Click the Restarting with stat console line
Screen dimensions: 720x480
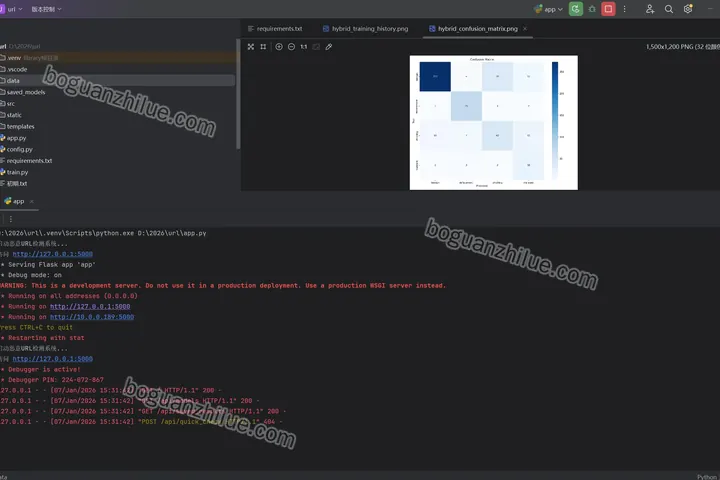(x=42, y=338)
